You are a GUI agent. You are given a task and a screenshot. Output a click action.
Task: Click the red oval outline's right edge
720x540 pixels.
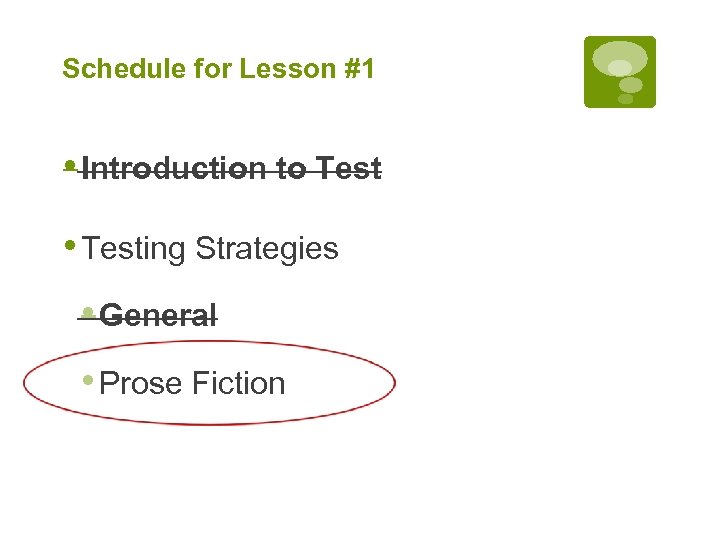tap(395, 382)
